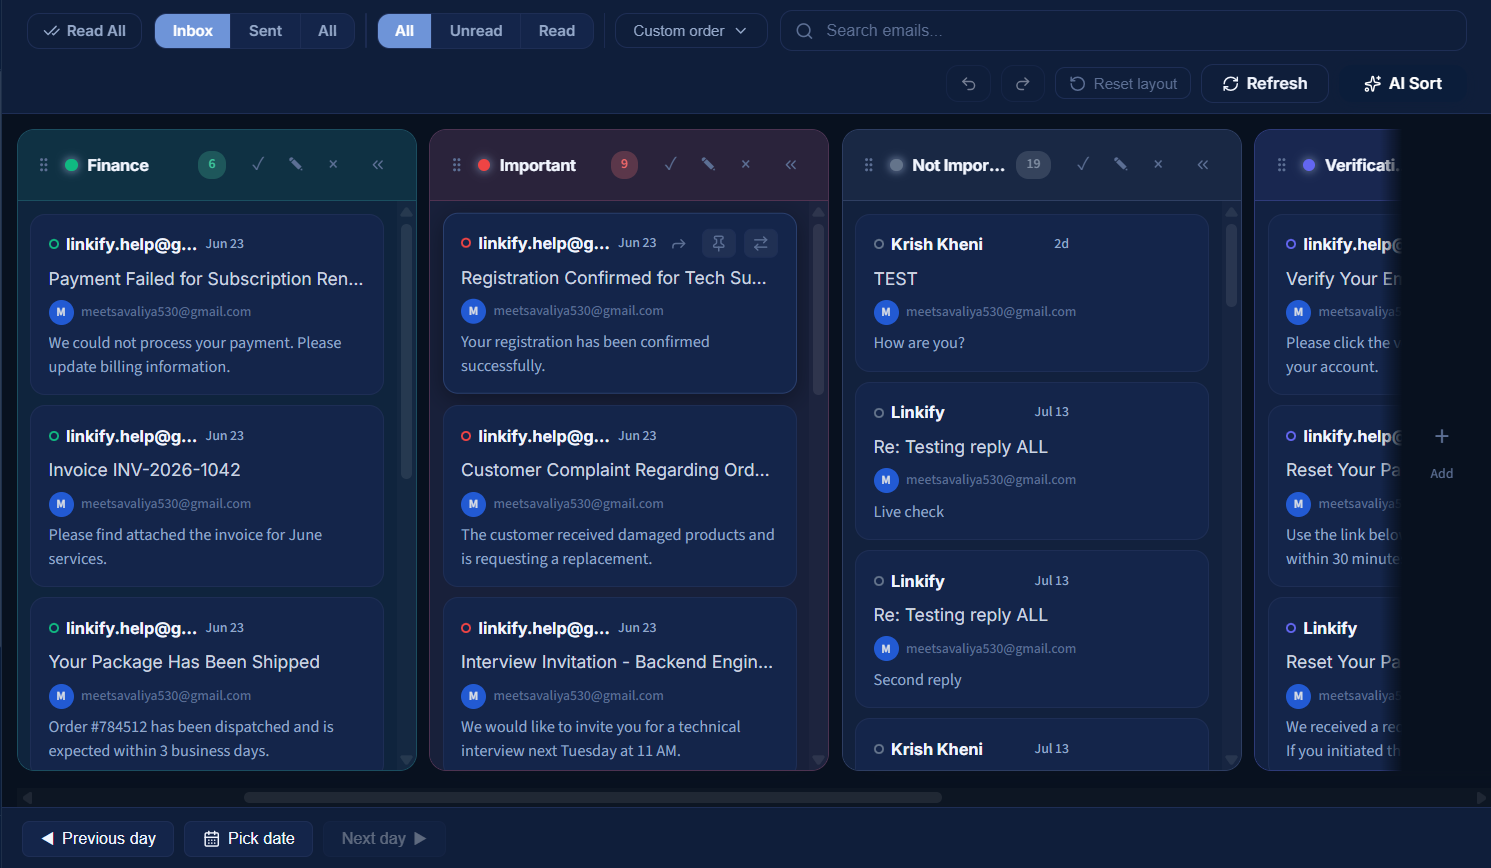Click the Verification column drag handle
The height and width of the screenshot is (868, 1491).
(1282, 165)
